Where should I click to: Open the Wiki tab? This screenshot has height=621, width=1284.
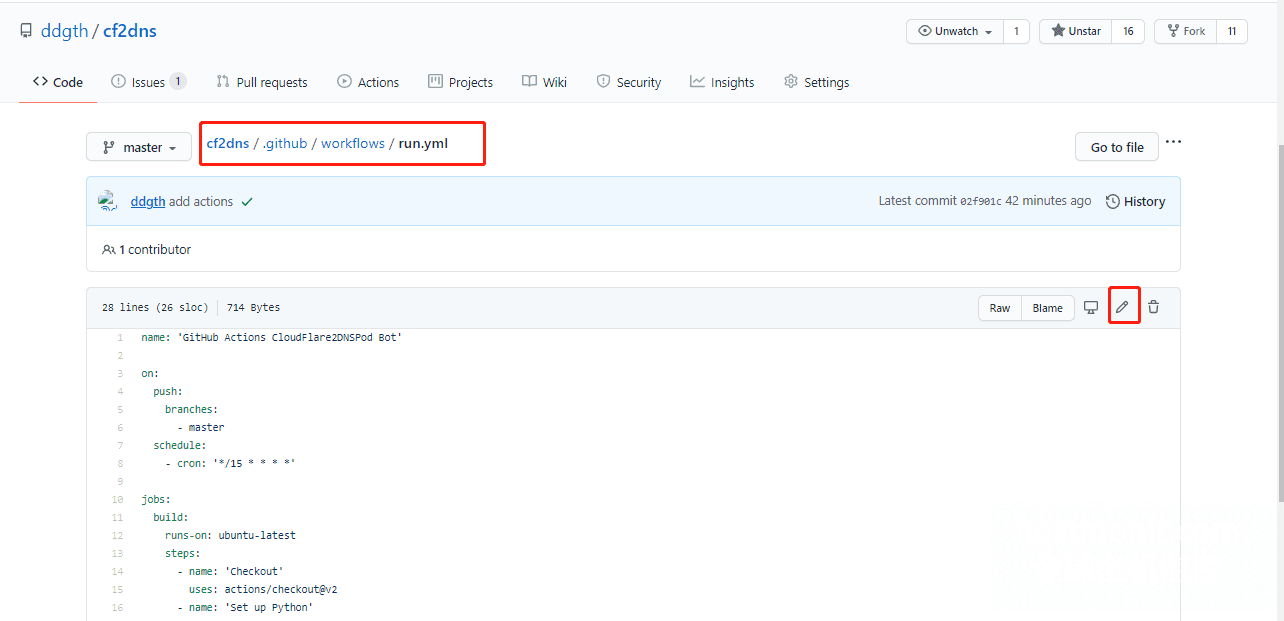click(x=544, y=82)
